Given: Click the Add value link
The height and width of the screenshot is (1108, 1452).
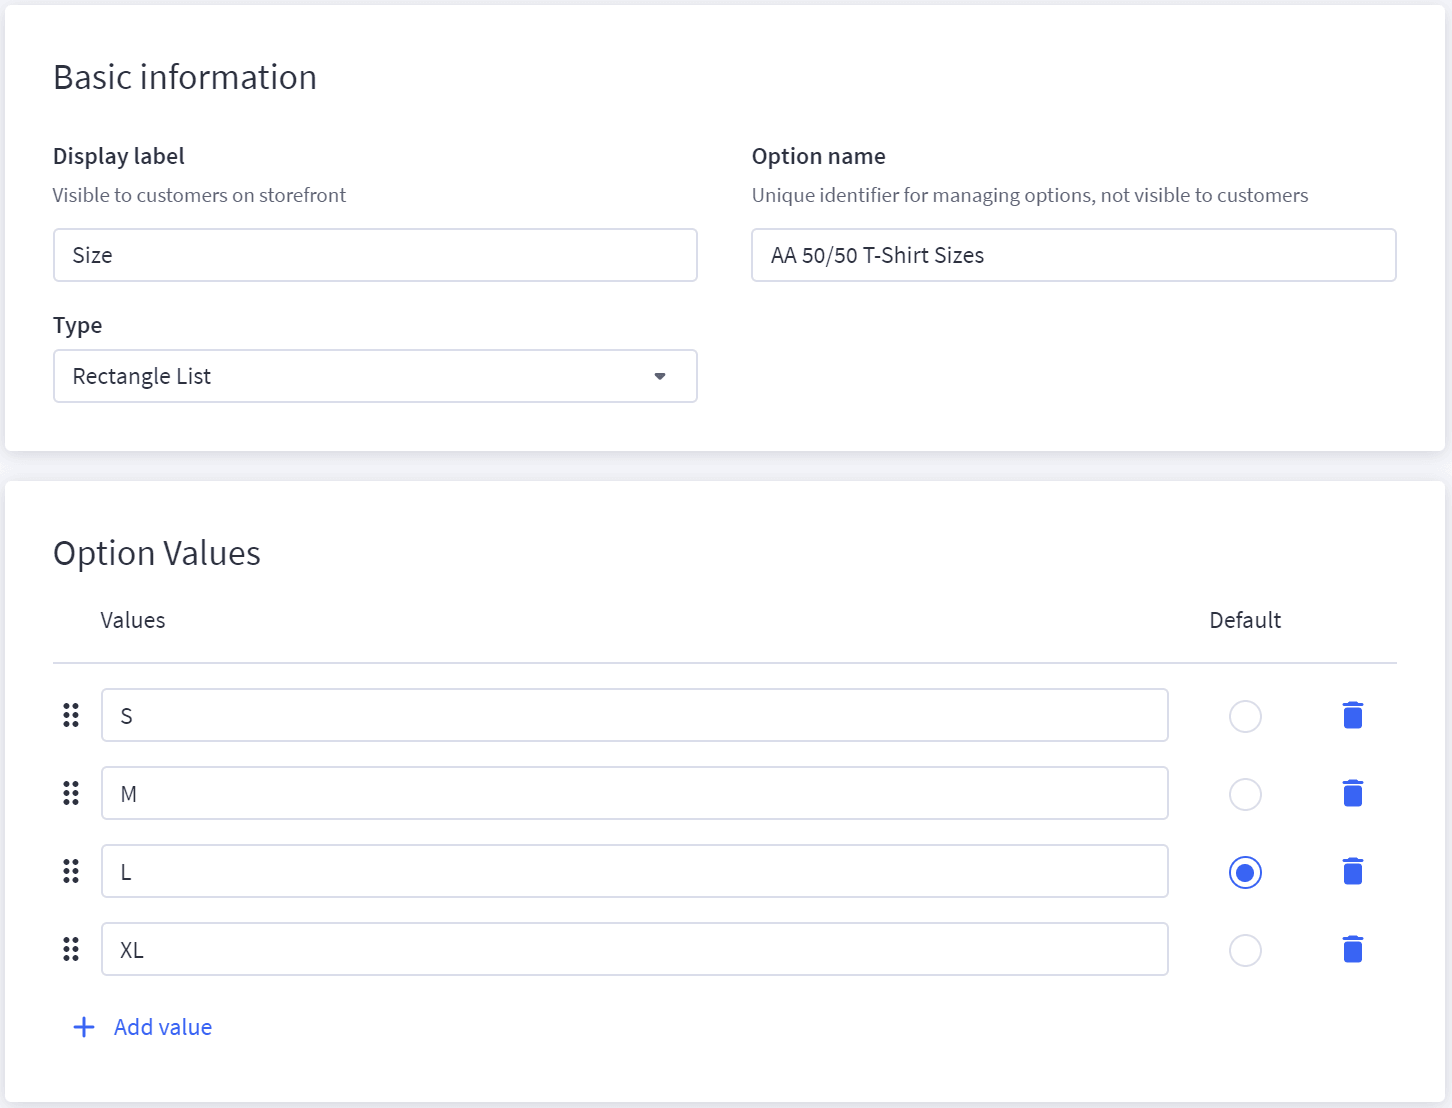Looking at the screenshot, I should coord(162,1027).
